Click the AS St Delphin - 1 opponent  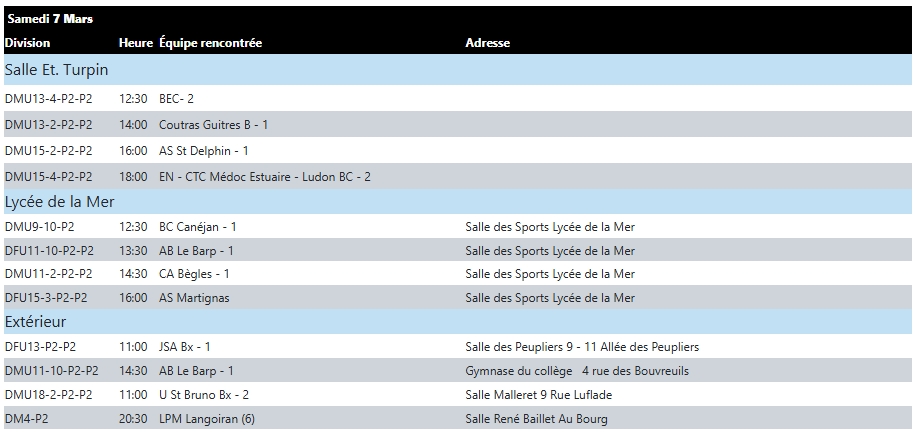pyautogui.click(x=203, y=151)
